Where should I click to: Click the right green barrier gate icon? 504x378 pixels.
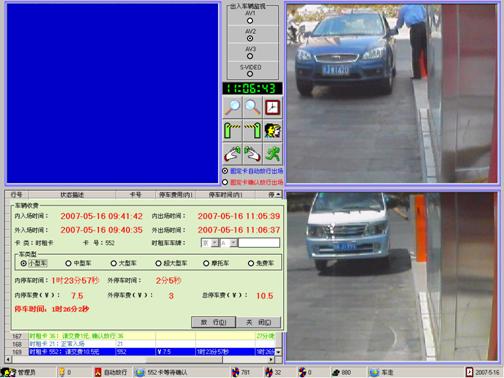pyautogui.click(x=253, y=130)
